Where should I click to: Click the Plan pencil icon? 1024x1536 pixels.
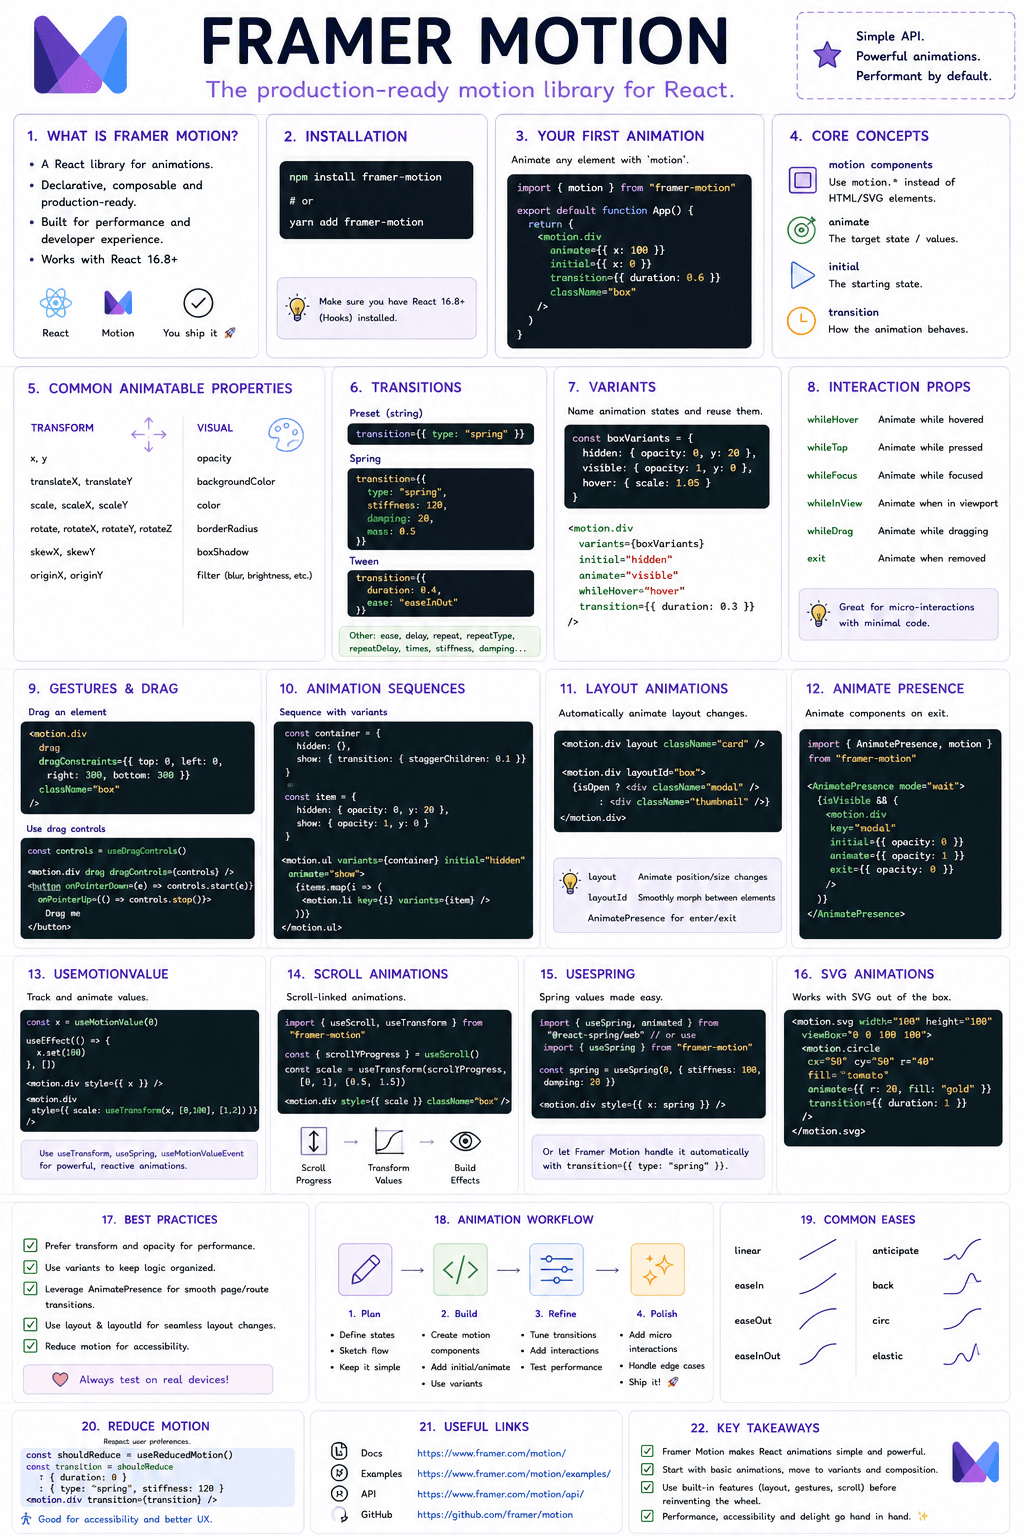click(x=365, y=1270)
